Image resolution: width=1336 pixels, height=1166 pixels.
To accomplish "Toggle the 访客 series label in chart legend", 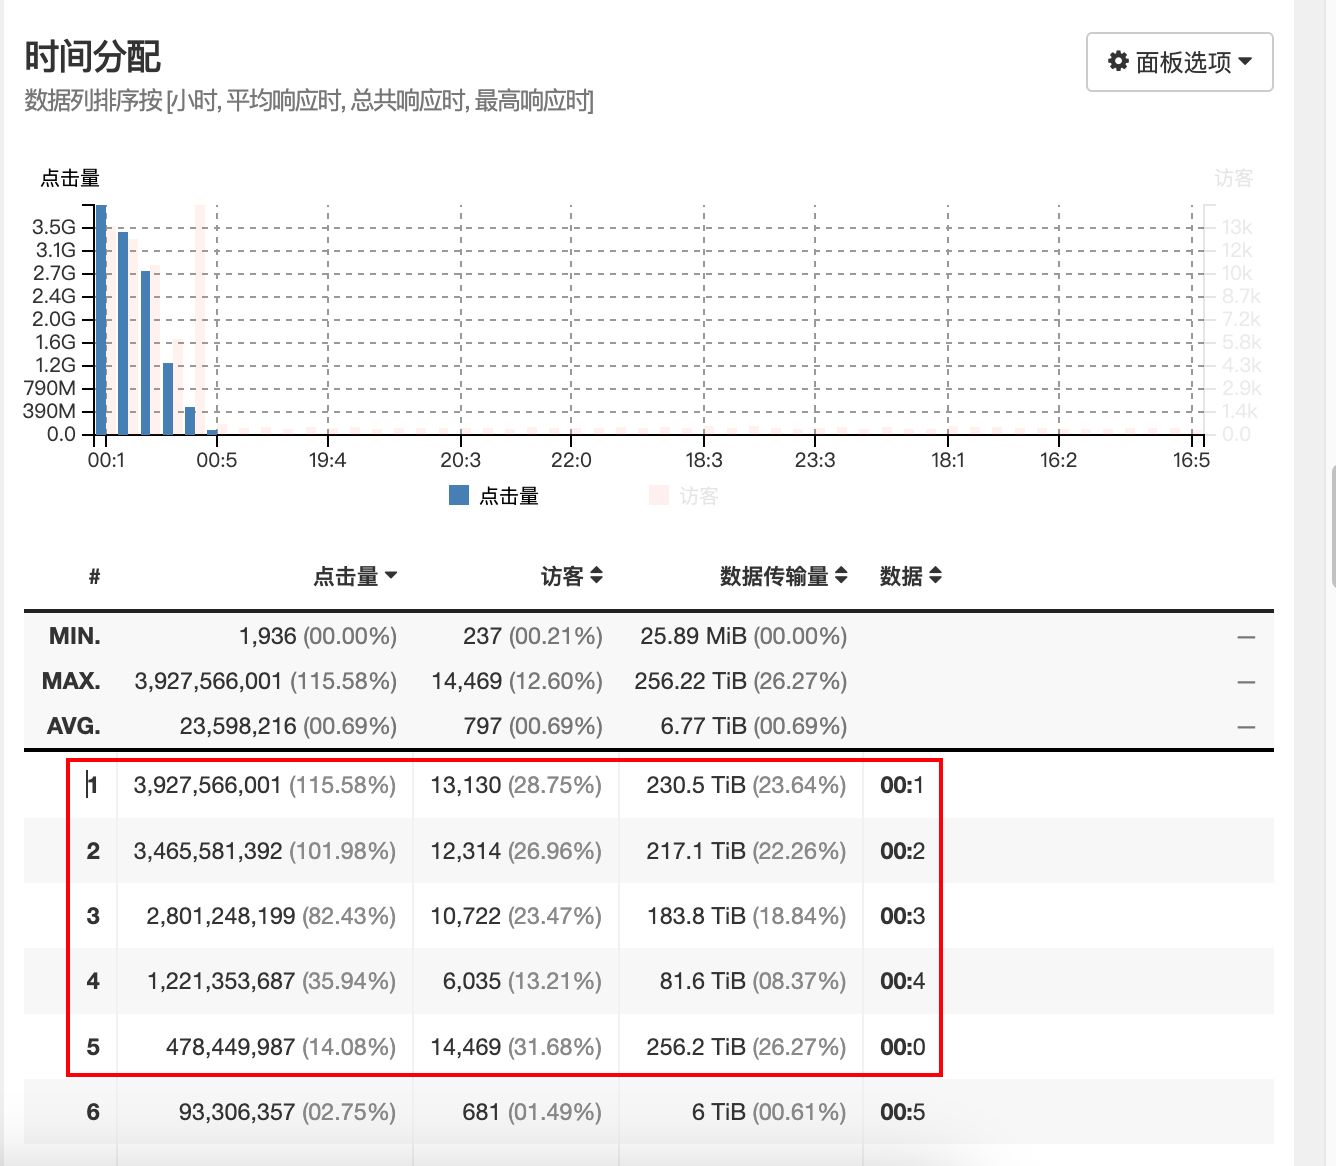I will pyautogui.click(x=698, y=496).
